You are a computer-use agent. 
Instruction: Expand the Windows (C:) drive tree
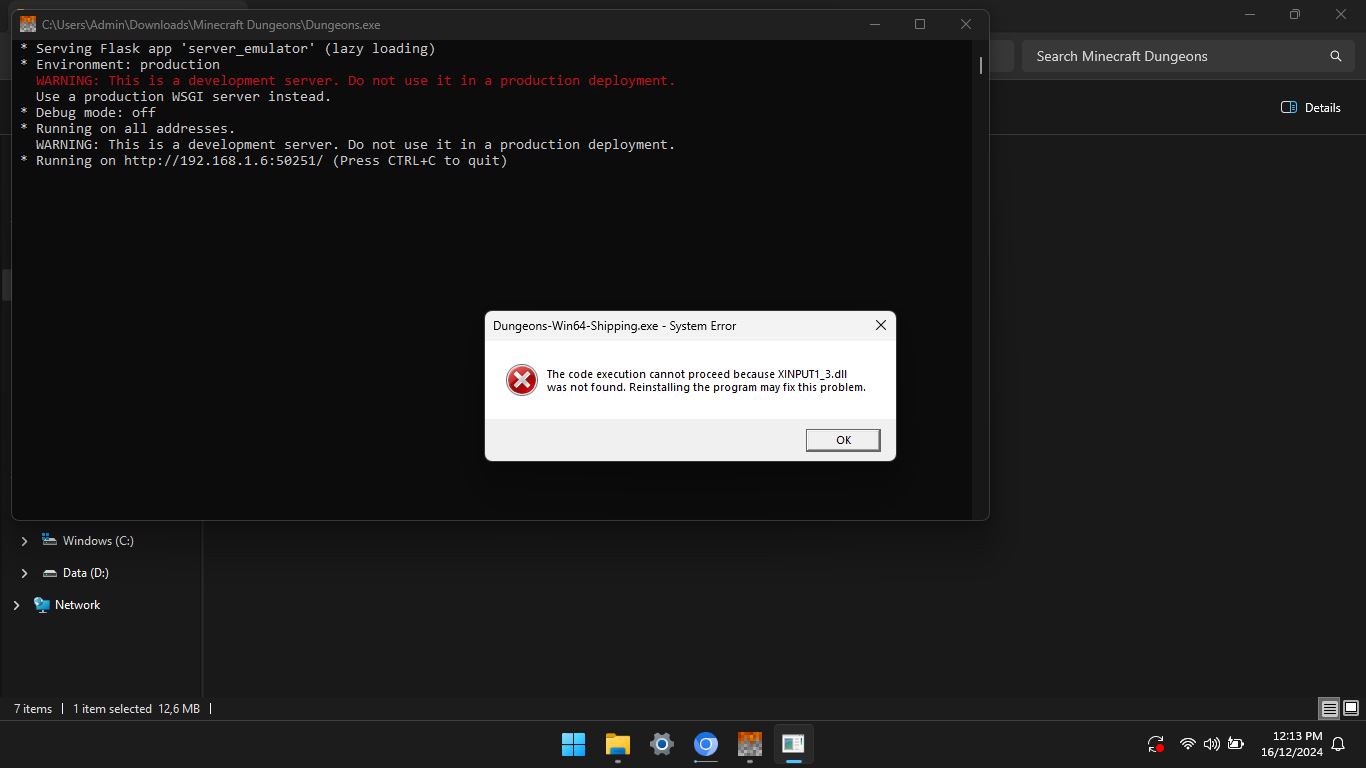(x=25, y=541)
